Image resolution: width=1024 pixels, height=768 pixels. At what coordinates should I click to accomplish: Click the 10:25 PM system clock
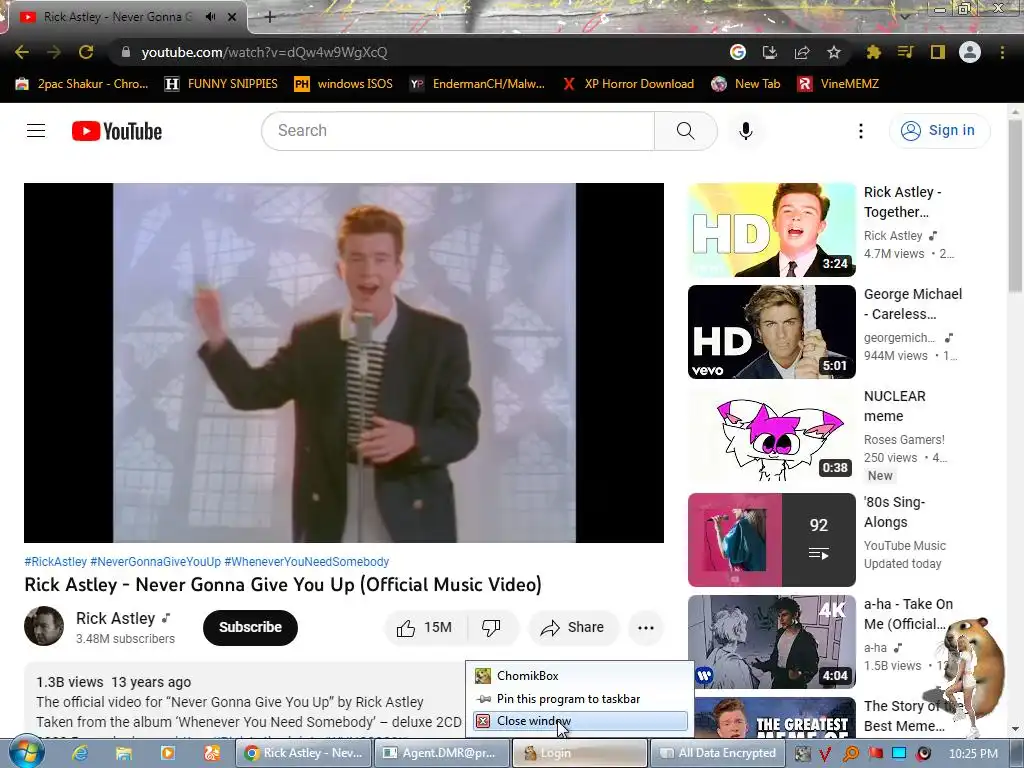(x=973, y=754)
